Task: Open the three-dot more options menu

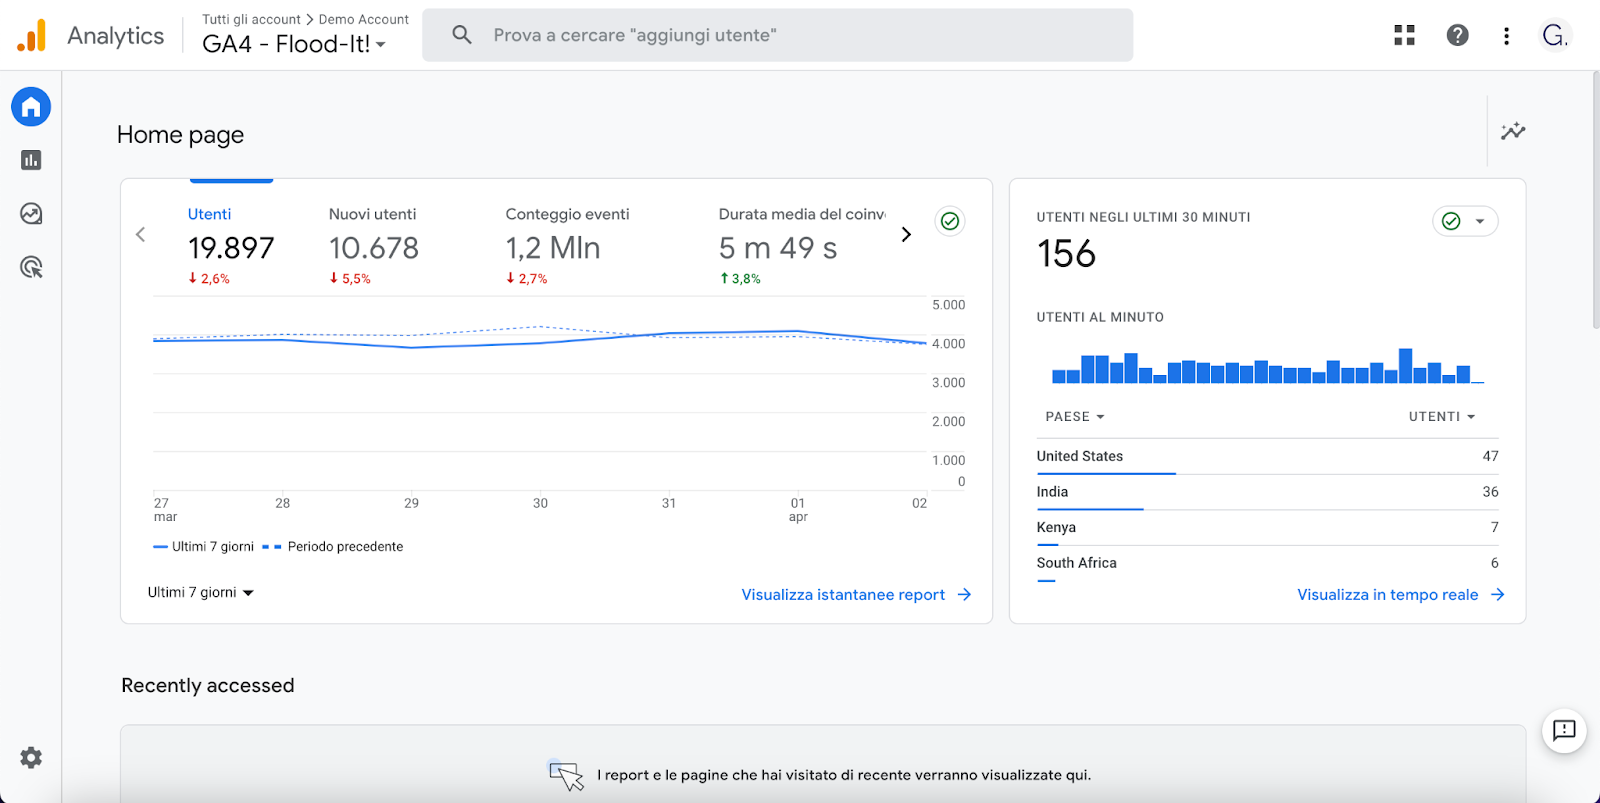Action: click(1506, 36)
